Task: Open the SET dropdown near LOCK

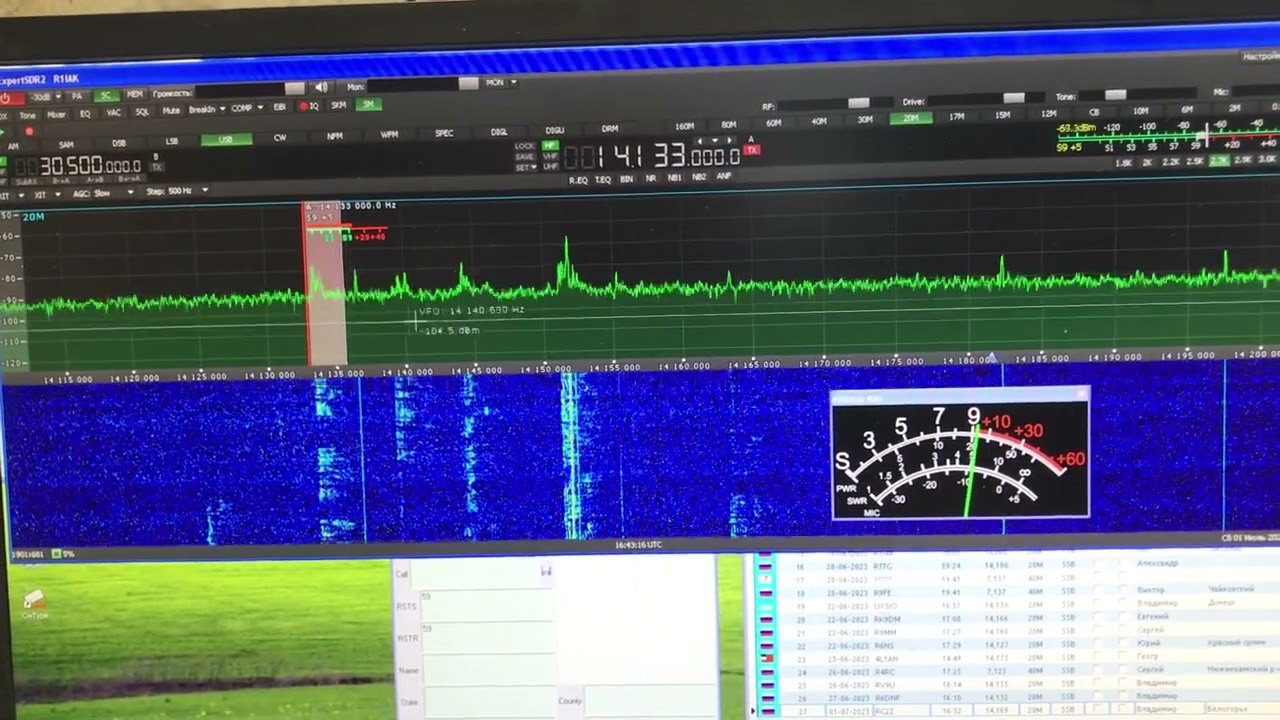Action: coord(526,167)
